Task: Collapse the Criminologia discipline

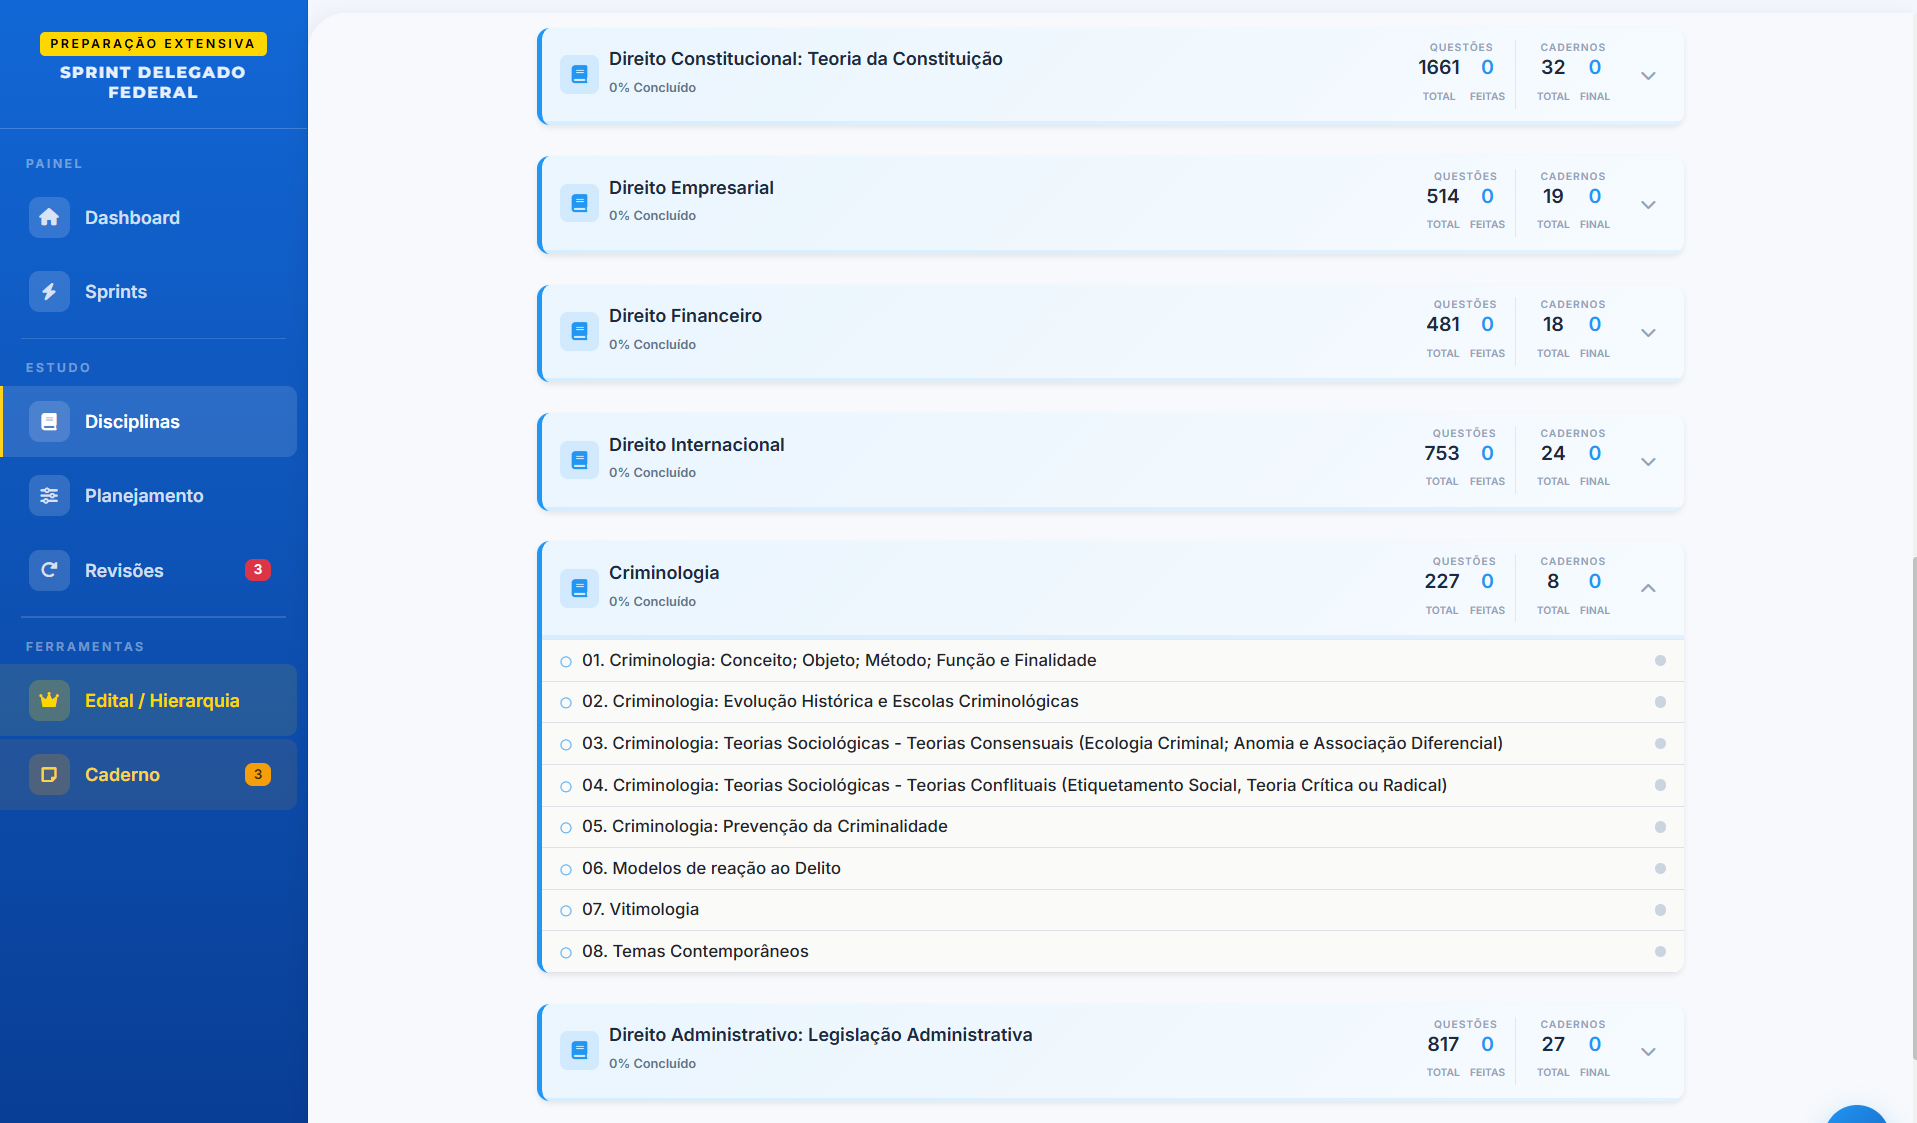Action: (x=1648, y=588)
